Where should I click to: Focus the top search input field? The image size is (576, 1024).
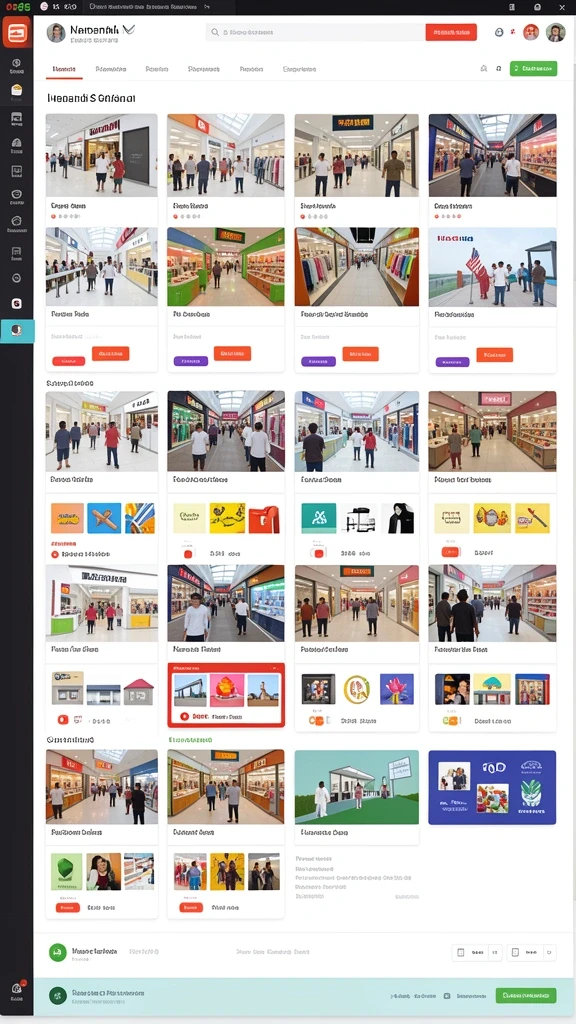pos(316,32)
